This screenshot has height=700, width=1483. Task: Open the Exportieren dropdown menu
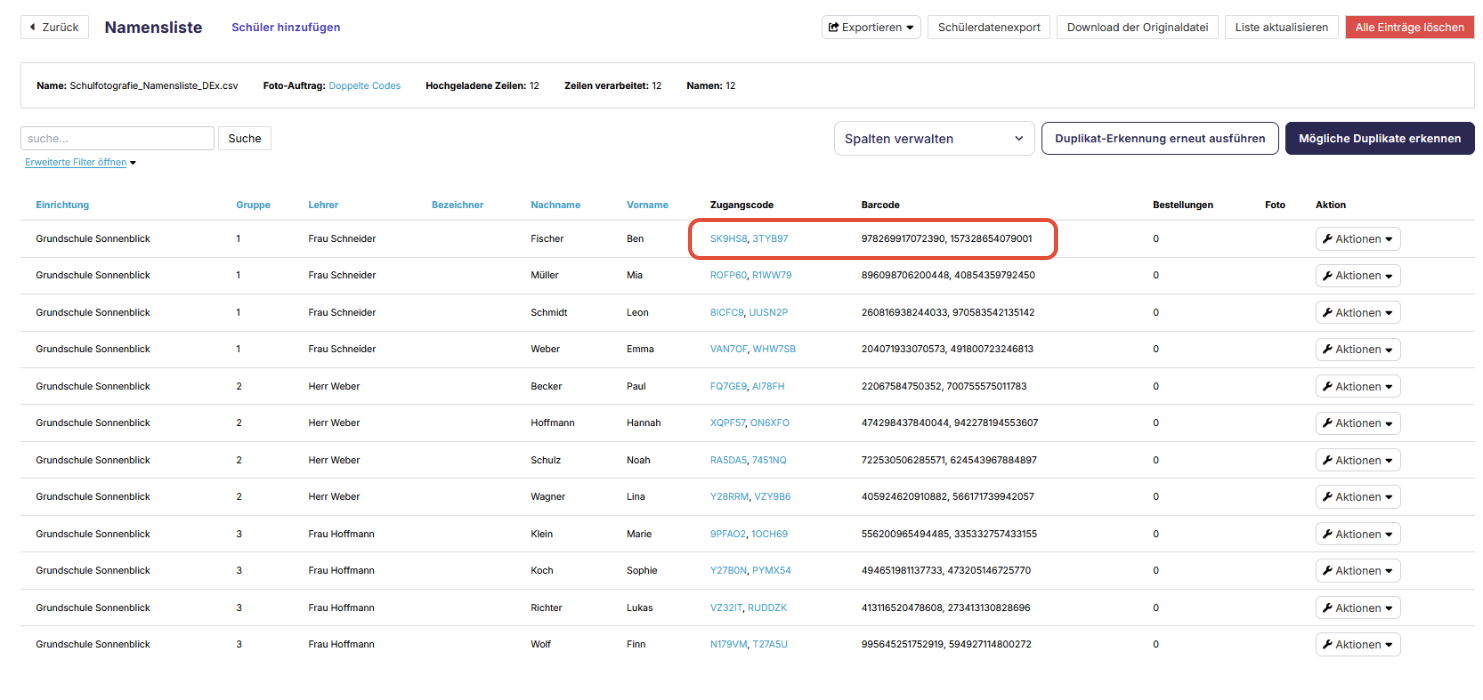(x=871, y=27)
